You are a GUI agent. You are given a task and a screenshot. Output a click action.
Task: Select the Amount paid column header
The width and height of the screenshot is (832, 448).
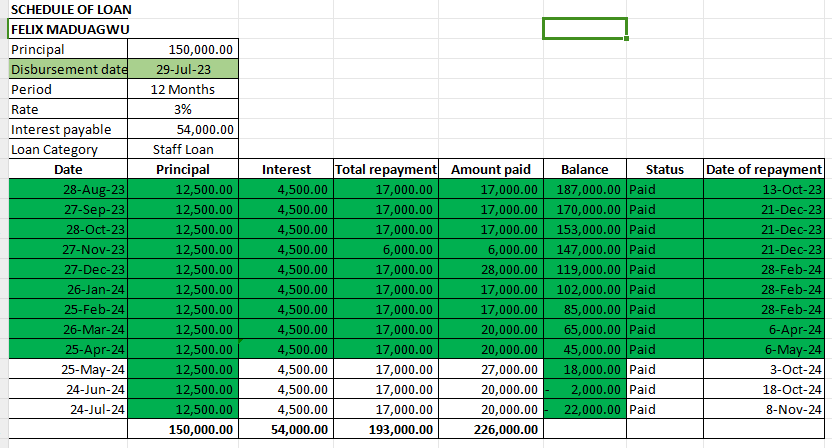tap(491, 169)
